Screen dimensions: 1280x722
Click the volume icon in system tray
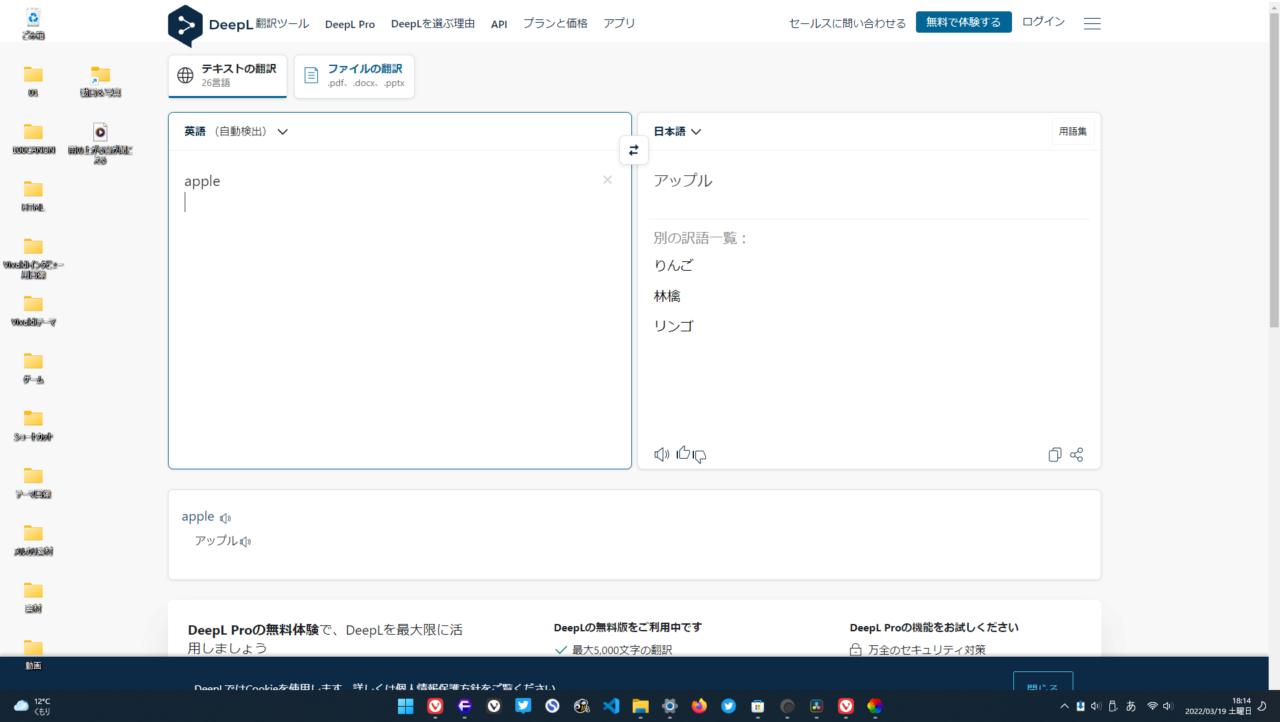coord(1168,706)
